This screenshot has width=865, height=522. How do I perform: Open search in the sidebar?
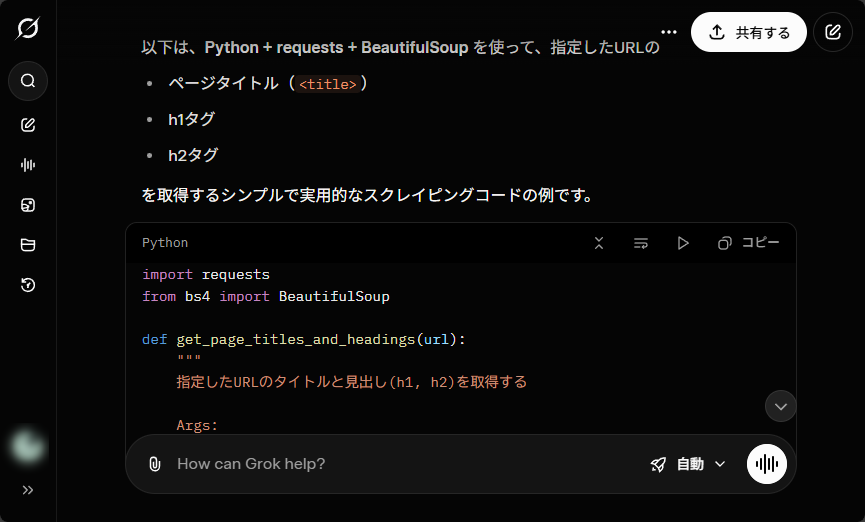[28, 81]
